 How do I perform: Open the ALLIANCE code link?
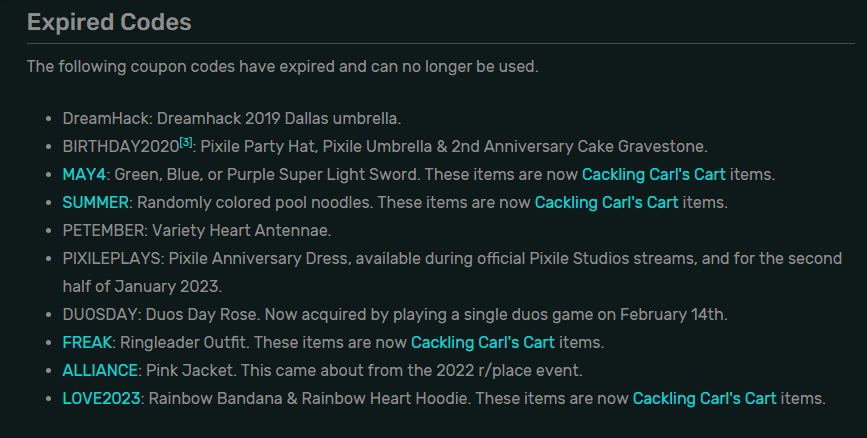(x=100, y=370)
